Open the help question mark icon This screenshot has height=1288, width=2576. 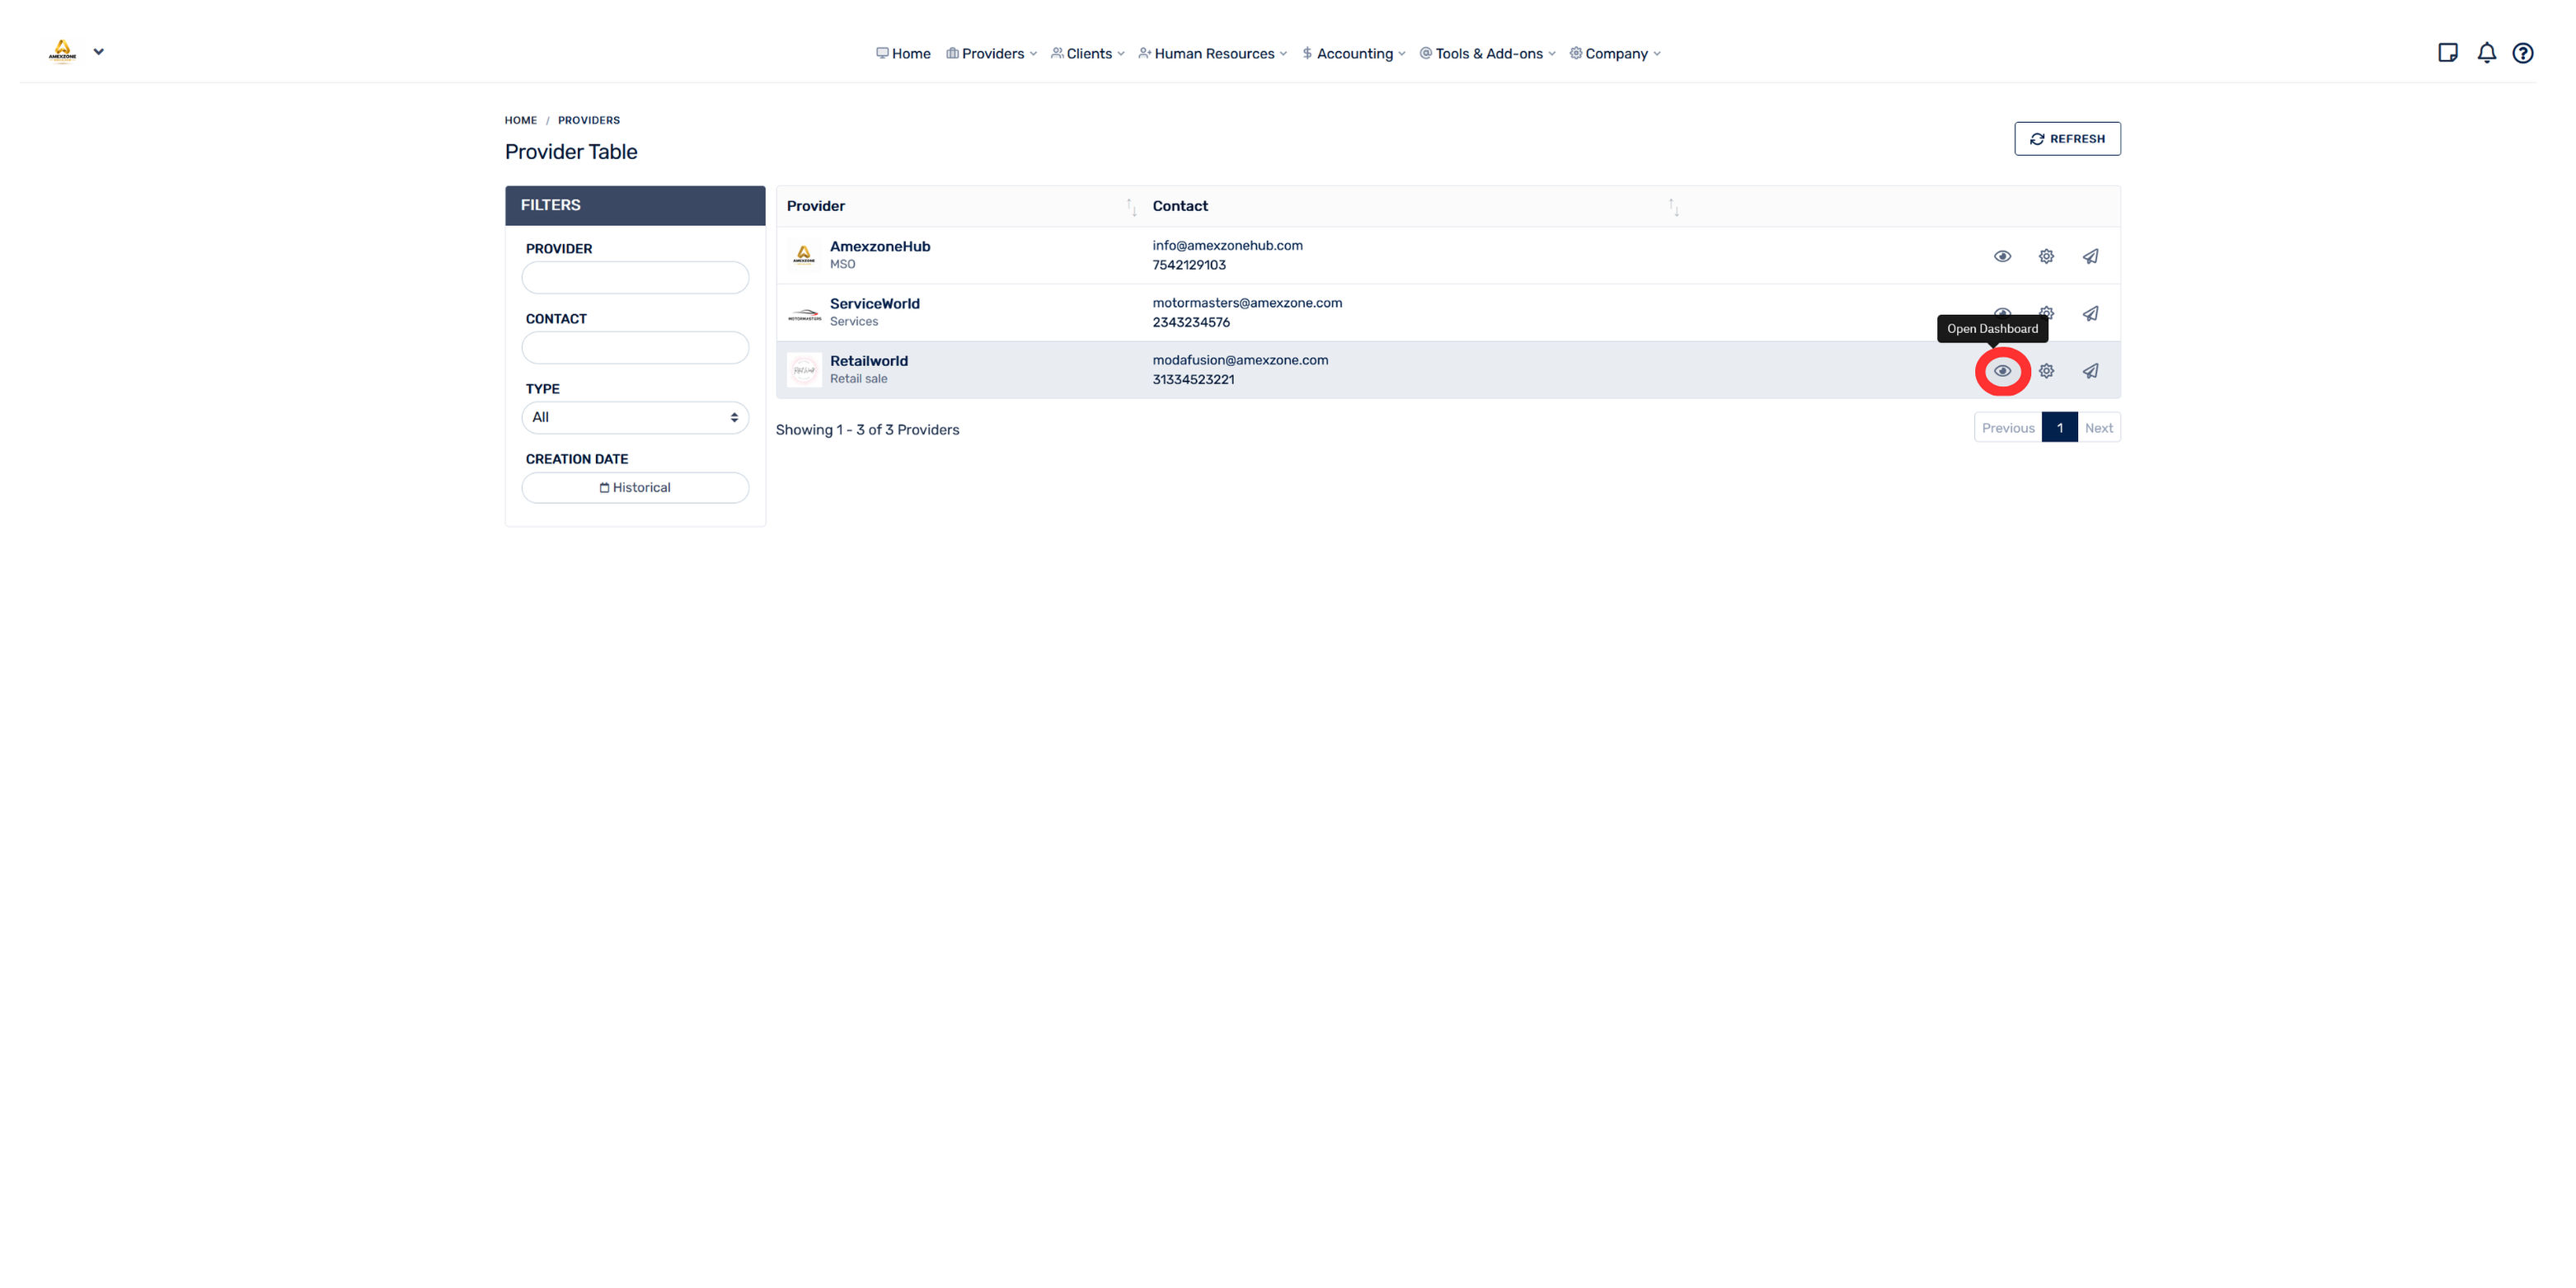pyautogui.click(x=2523, y=53)
